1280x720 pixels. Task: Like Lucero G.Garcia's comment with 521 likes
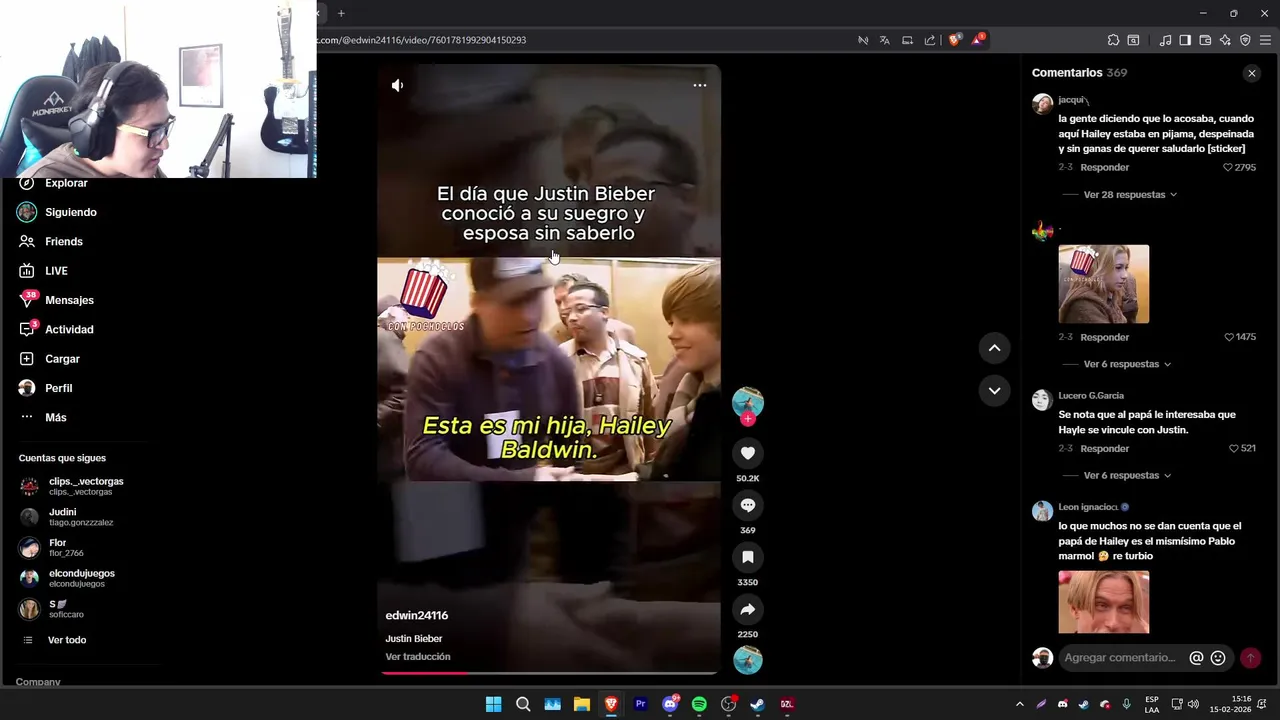click(1233, 448)
